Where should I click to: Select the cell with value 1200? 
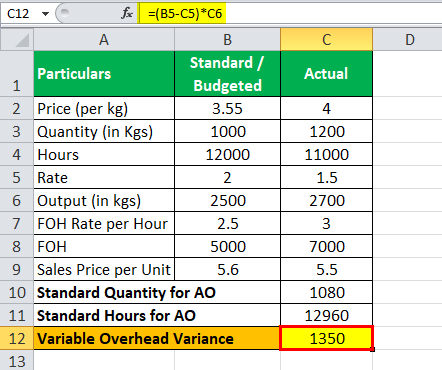click(x=326, y=131)
